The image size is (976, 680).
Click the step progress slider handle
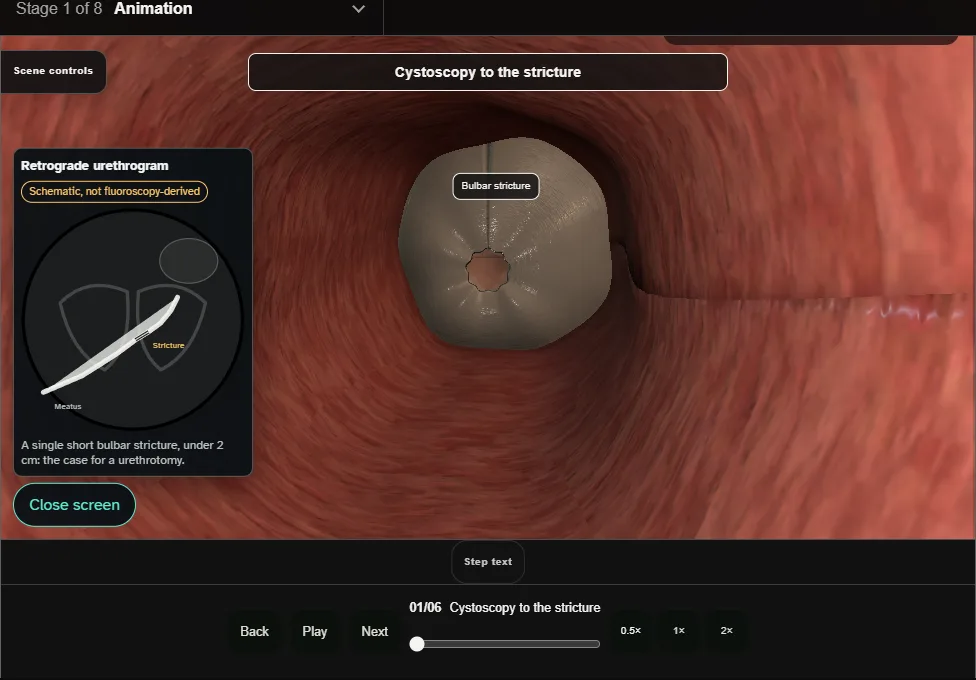click(417, 644)
